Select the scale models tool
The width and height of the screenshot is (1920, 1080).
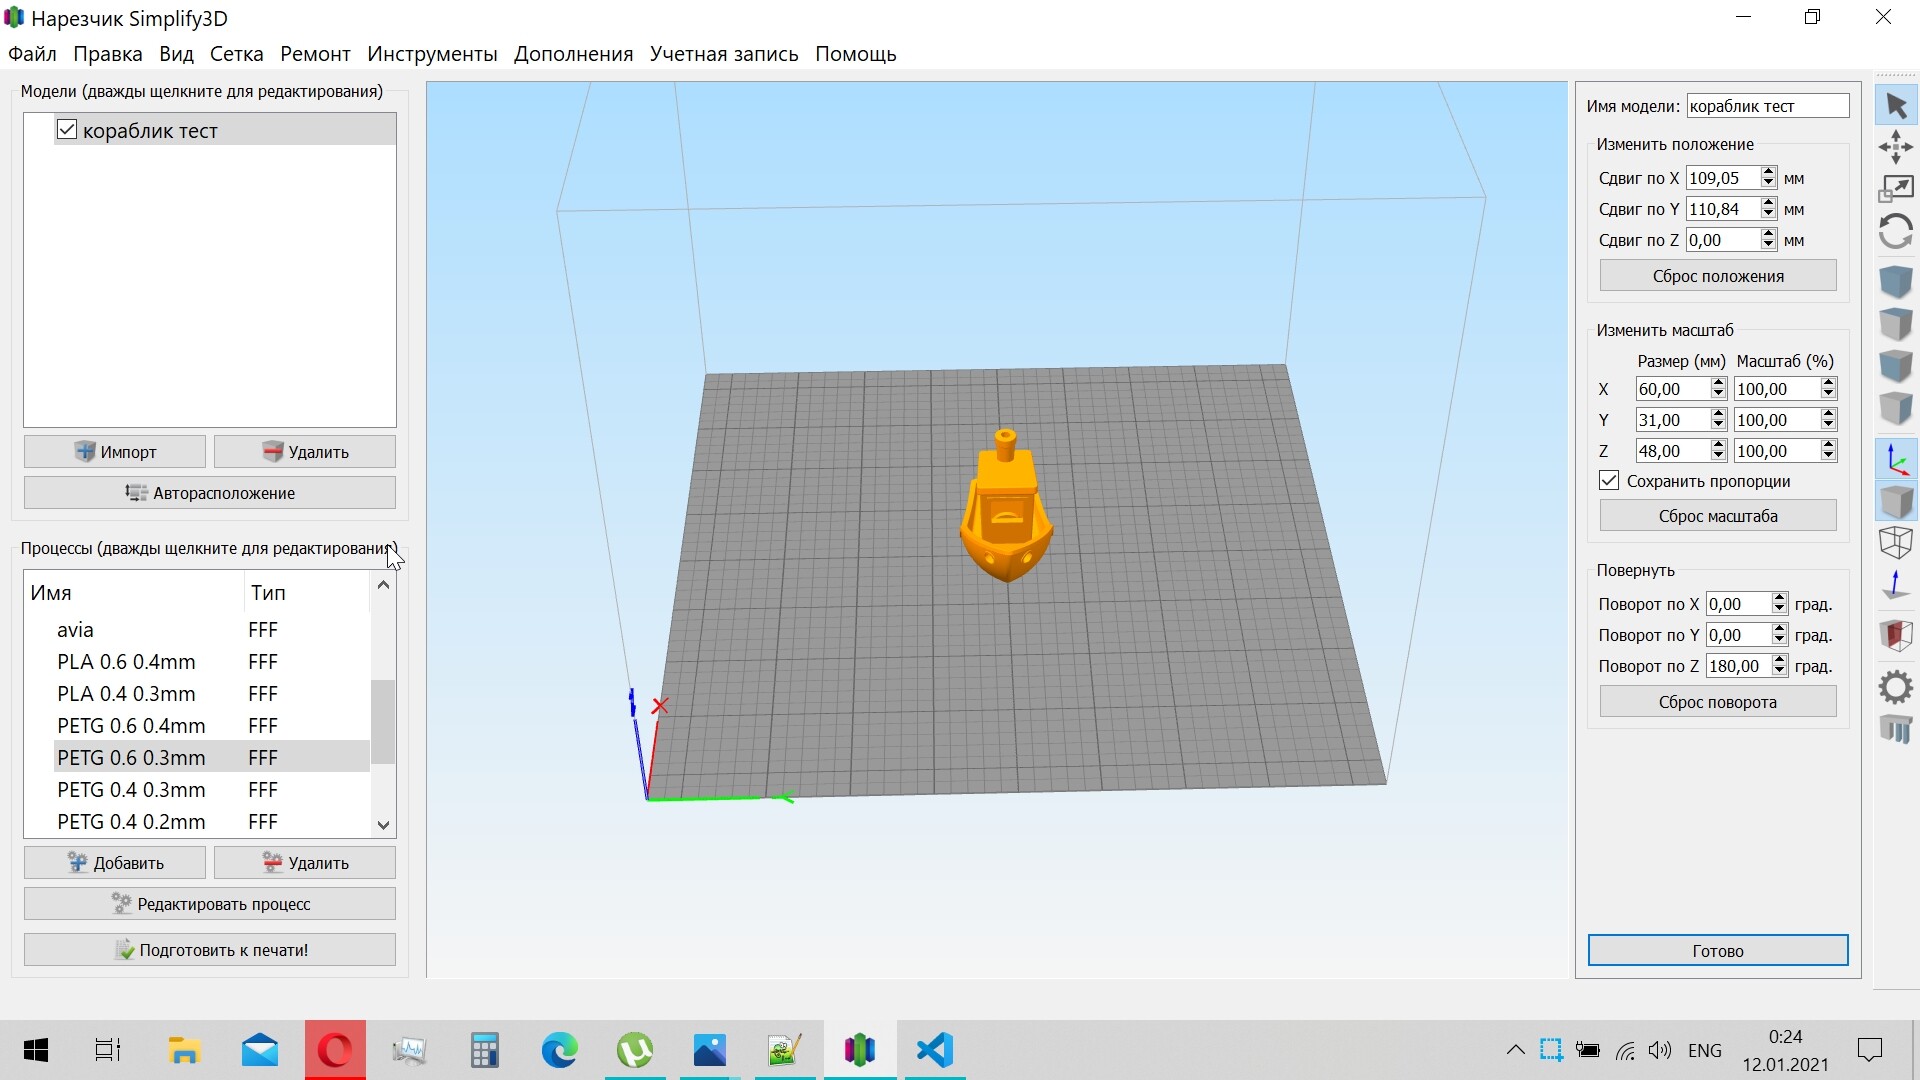(x=1896, y=189)
